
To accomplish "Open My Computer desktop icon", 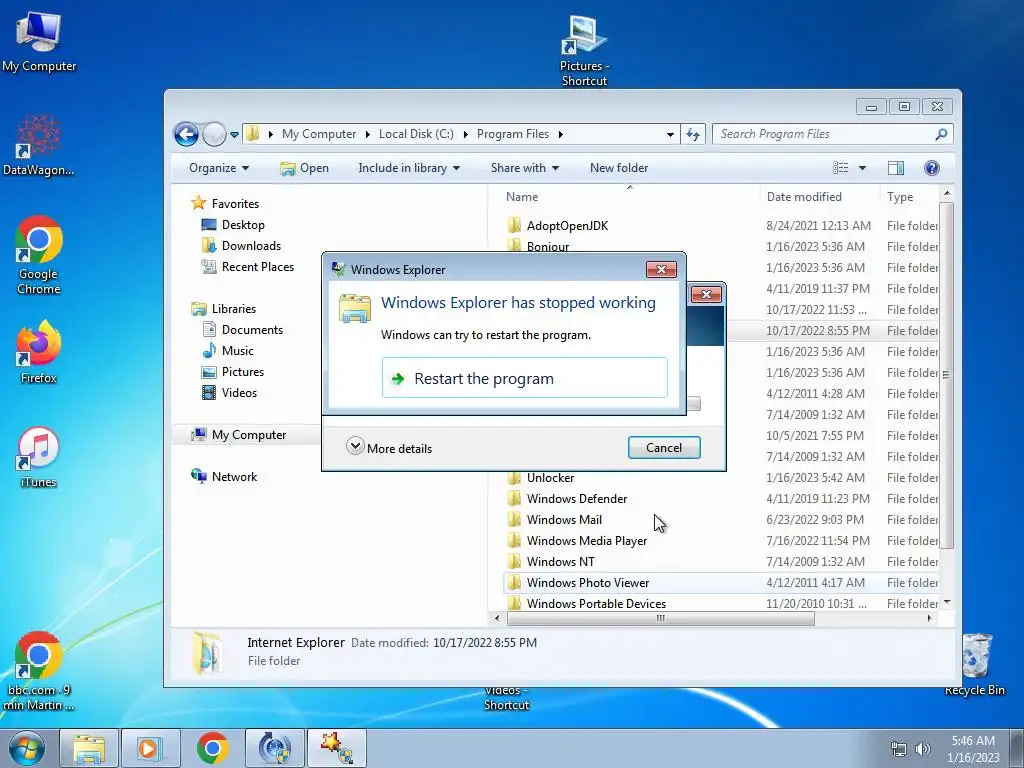I will 39,42.
